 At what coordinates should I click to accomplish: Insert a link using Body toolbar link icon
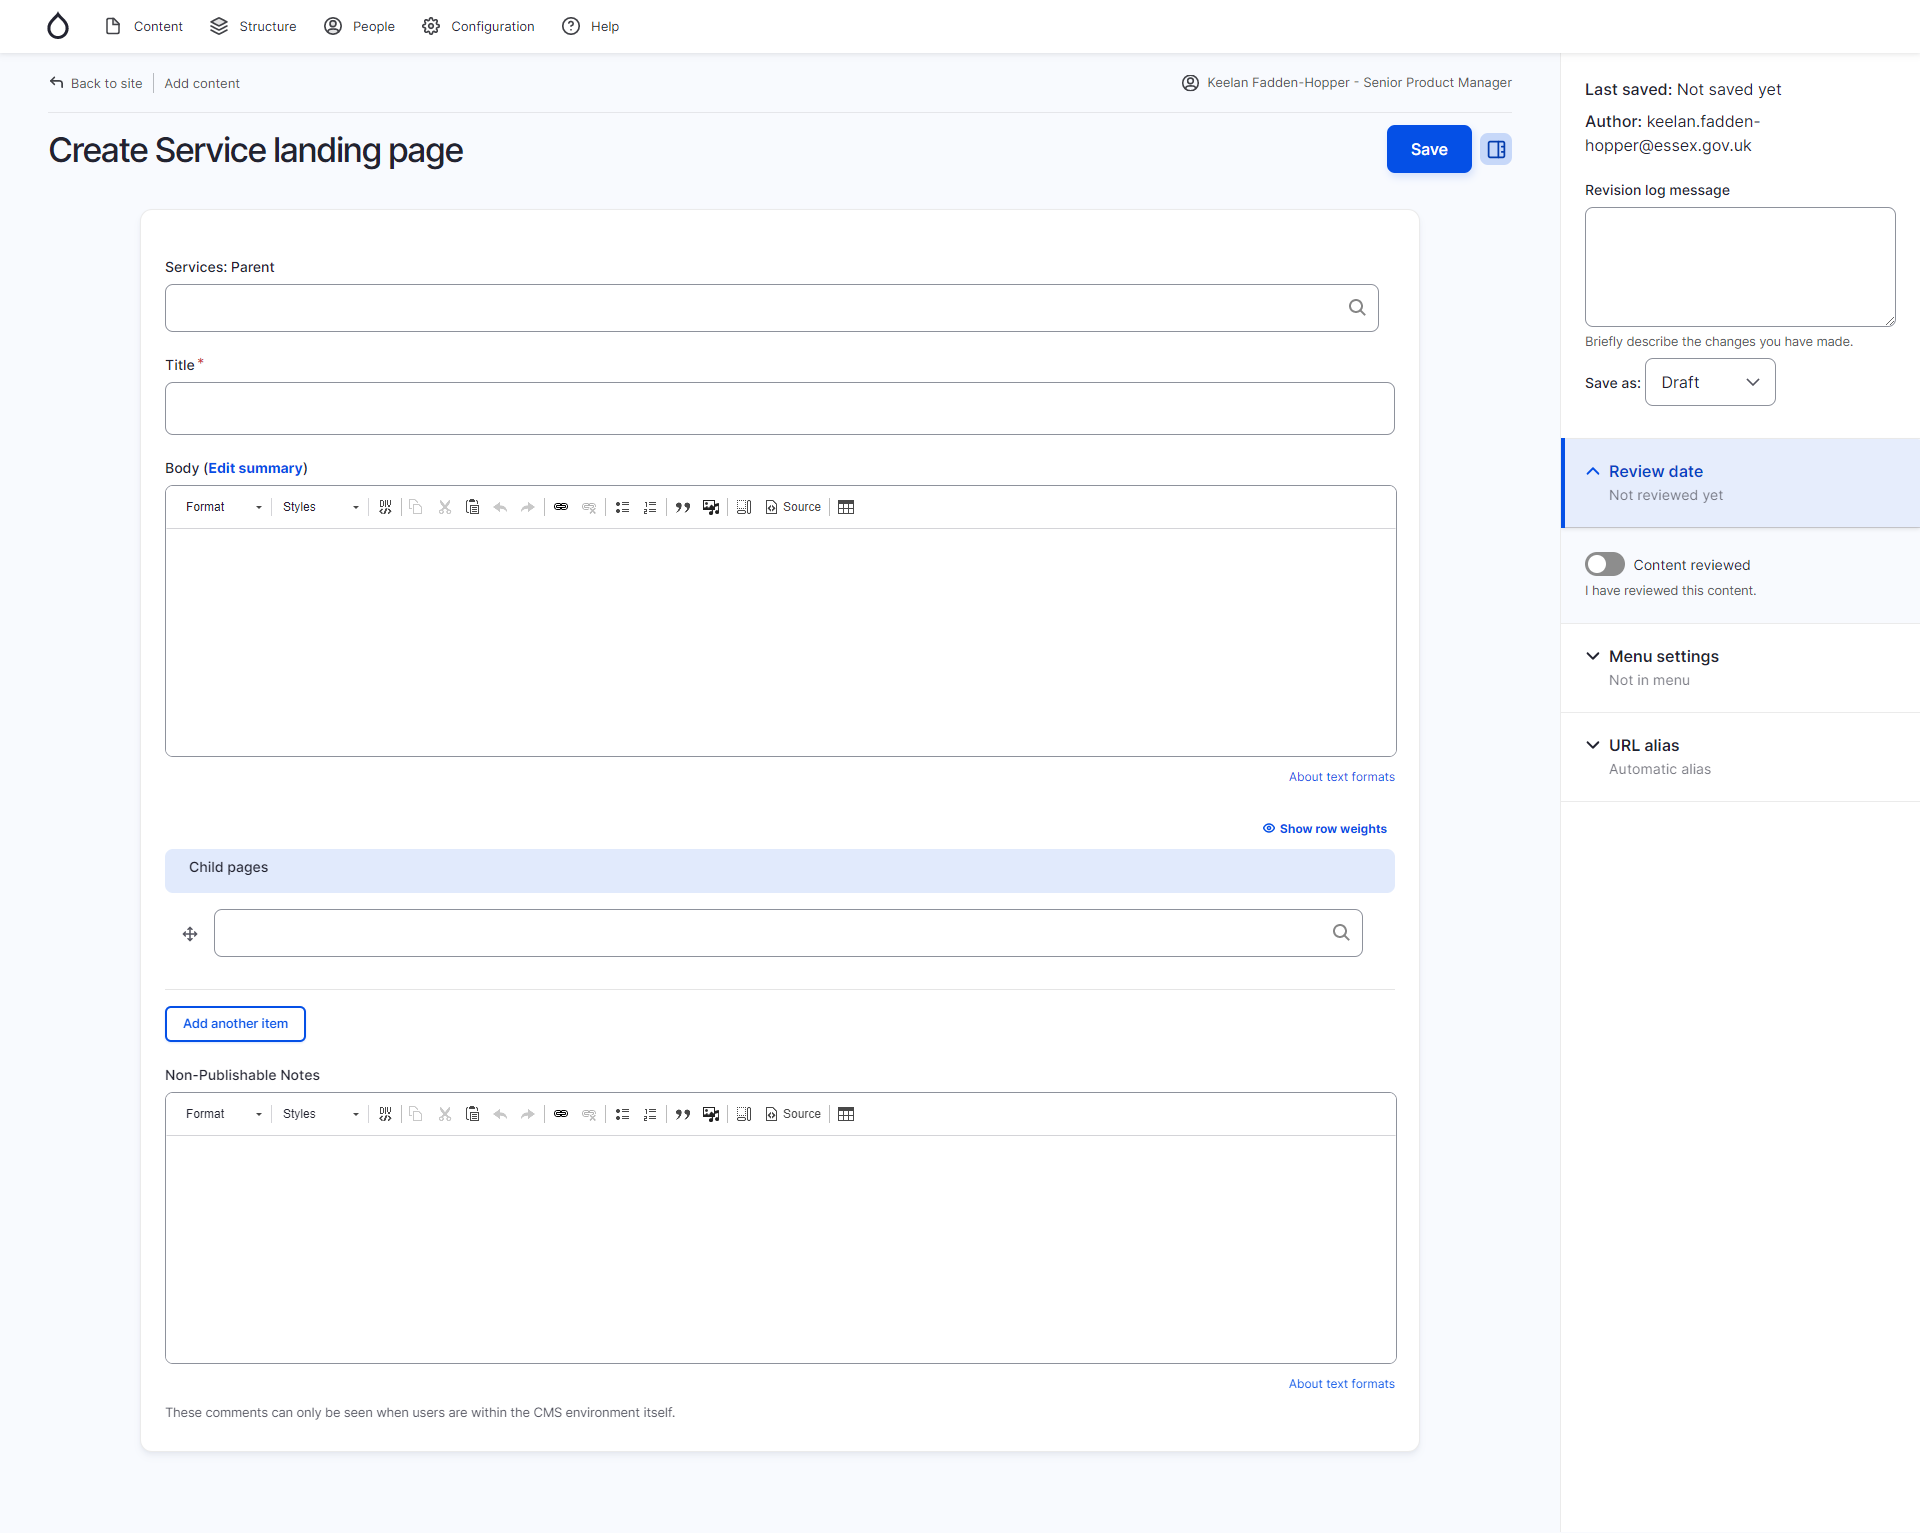(x=561, y=507)
